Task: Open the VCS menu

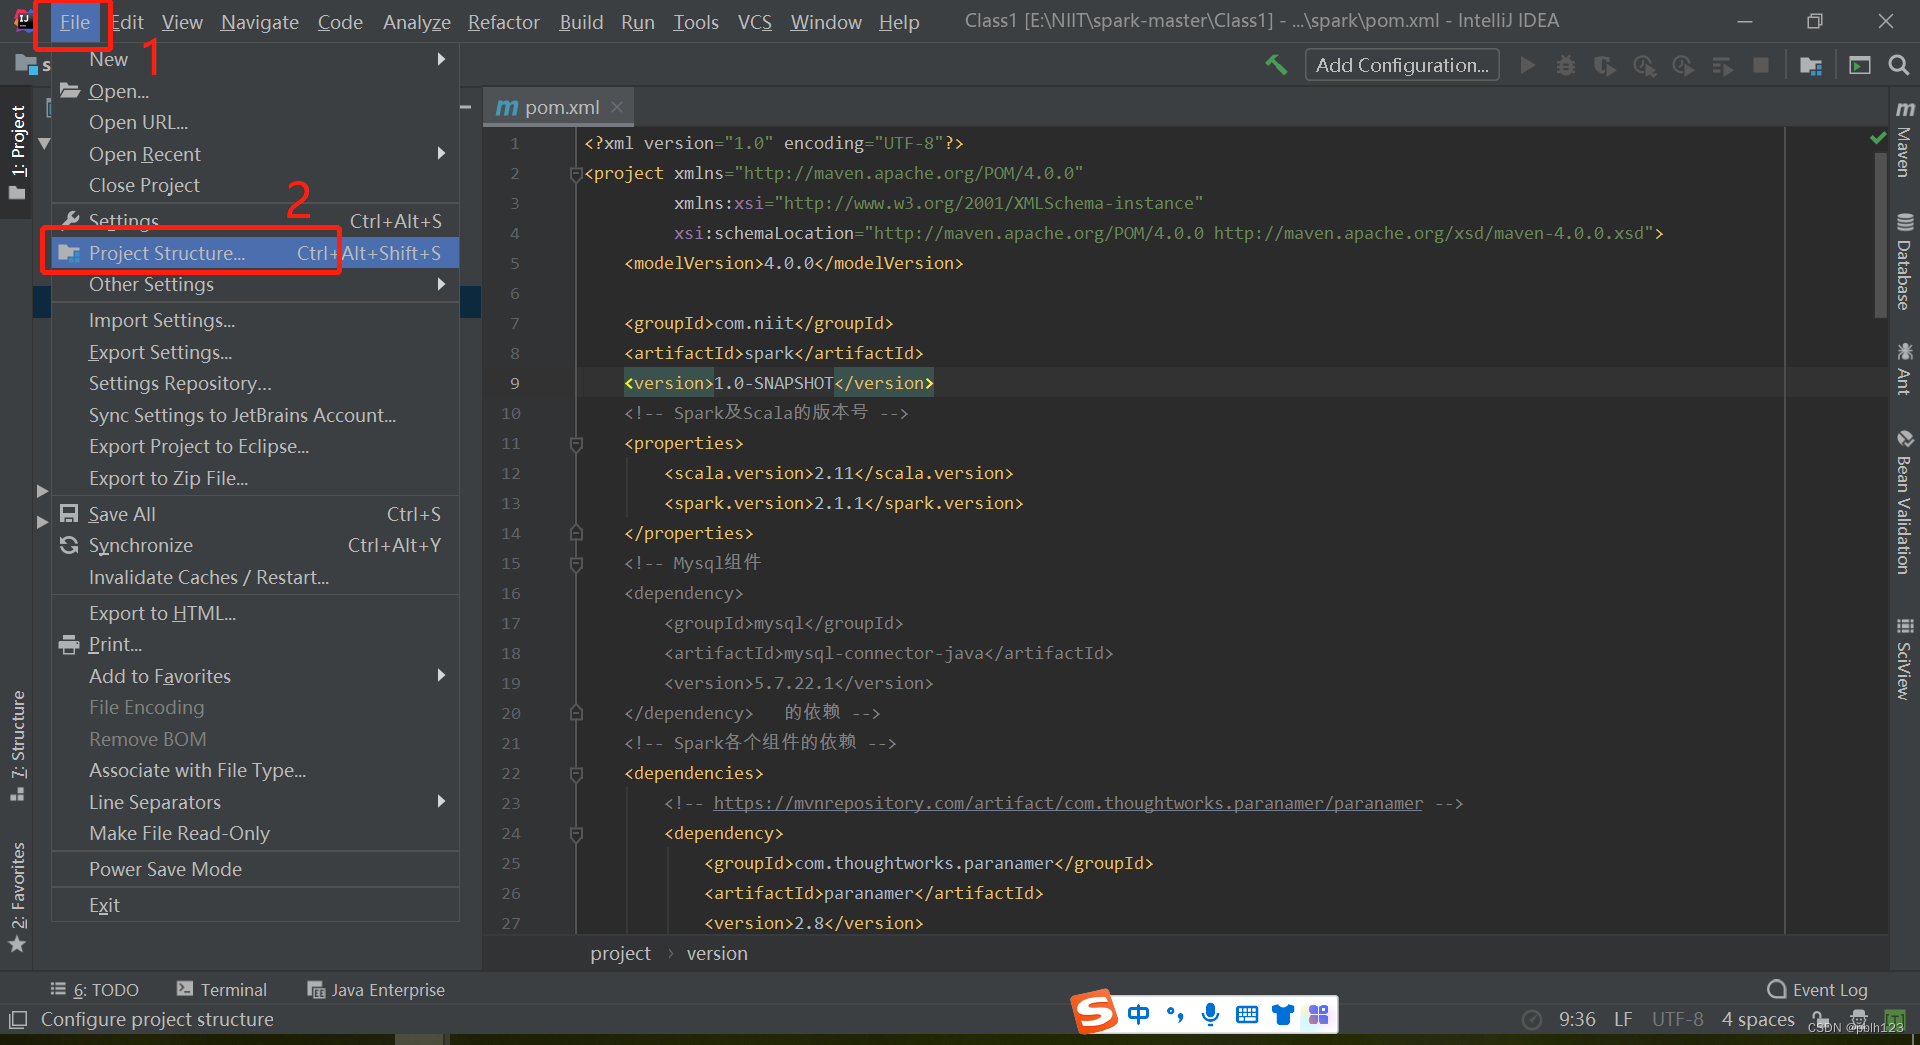Action: [x=754, y=22]
